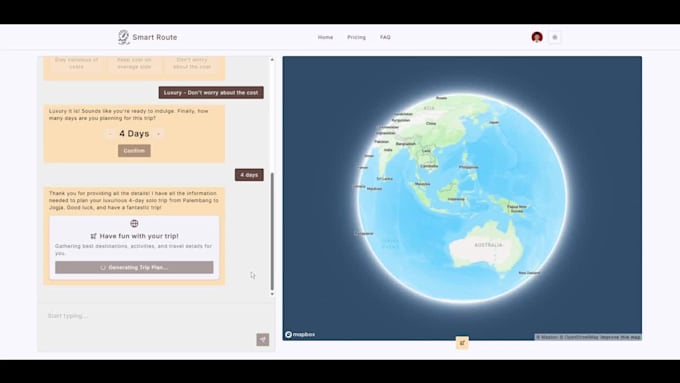Click the 4 Days counter value
Viewport: 680px width, 383px height.
[x=134, y=134]
